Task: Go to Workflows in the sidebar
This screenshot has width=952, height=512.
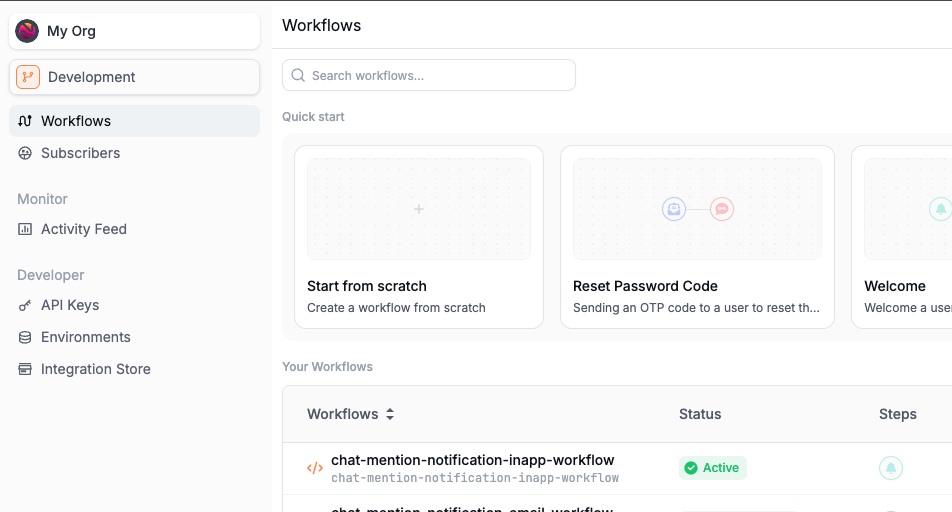Action: (135, 121)
